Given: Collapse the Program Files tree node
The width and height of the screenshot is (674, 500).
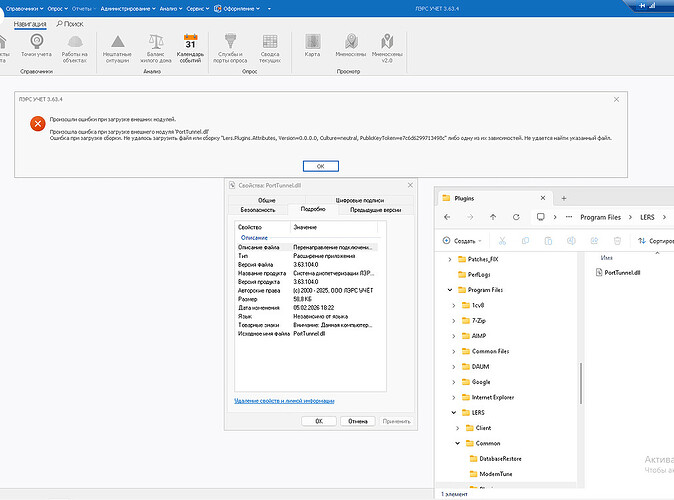Looking at the screenshot, I should point(449,289).
